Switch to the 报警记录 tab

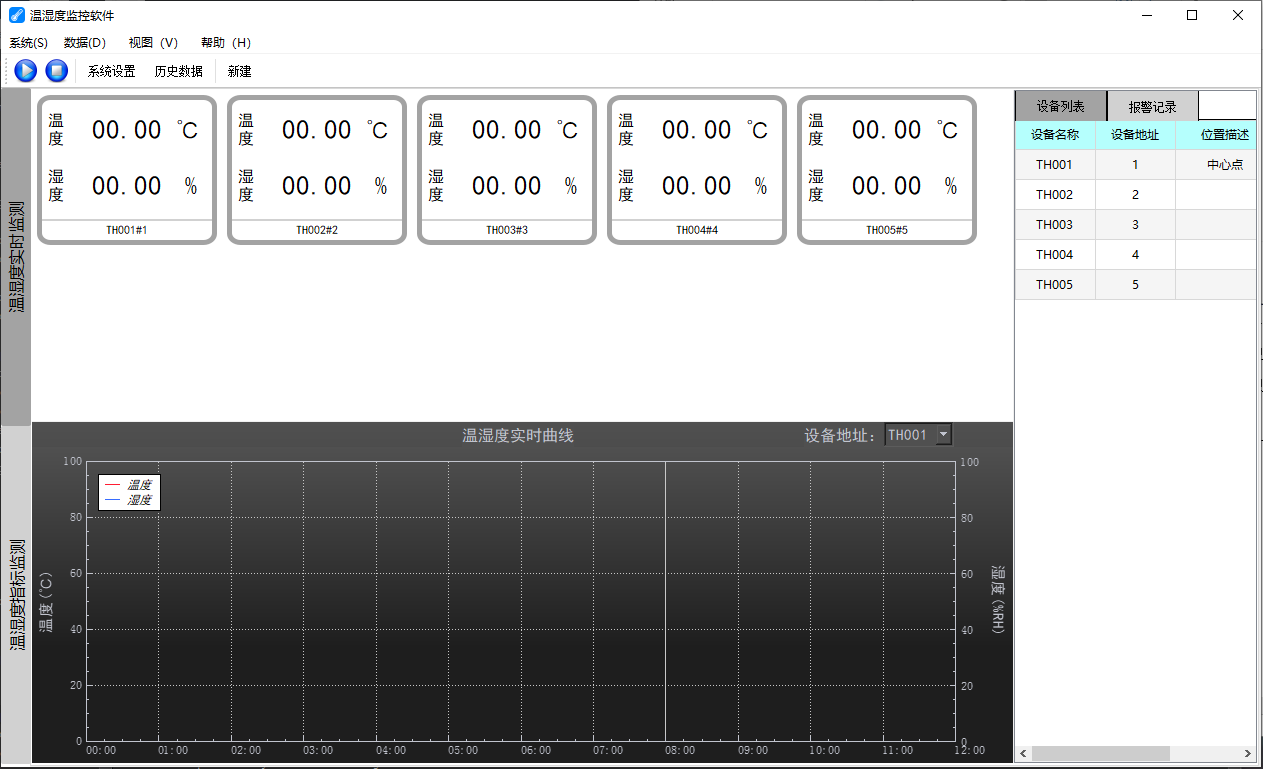tap(1152, 106)
